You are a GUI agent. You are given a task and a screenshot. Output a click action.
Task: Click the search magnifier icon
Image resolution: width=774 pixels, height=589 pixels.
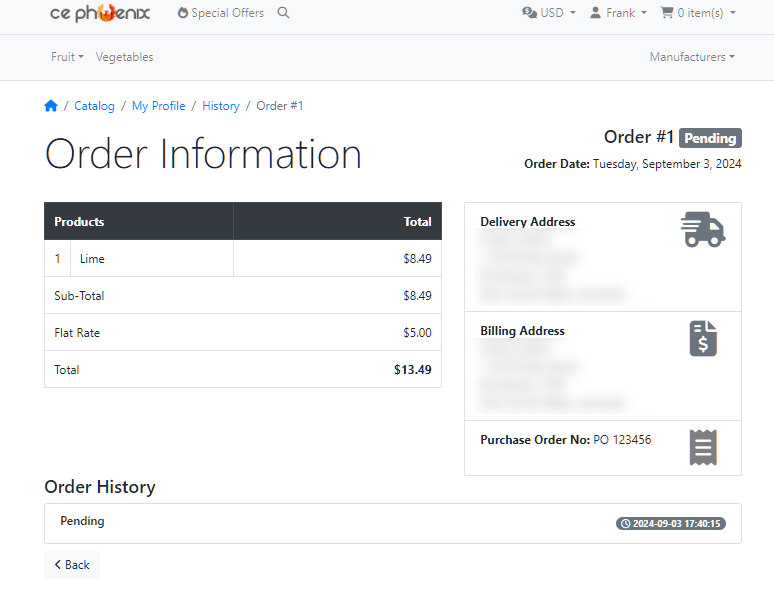pos(283,13)
